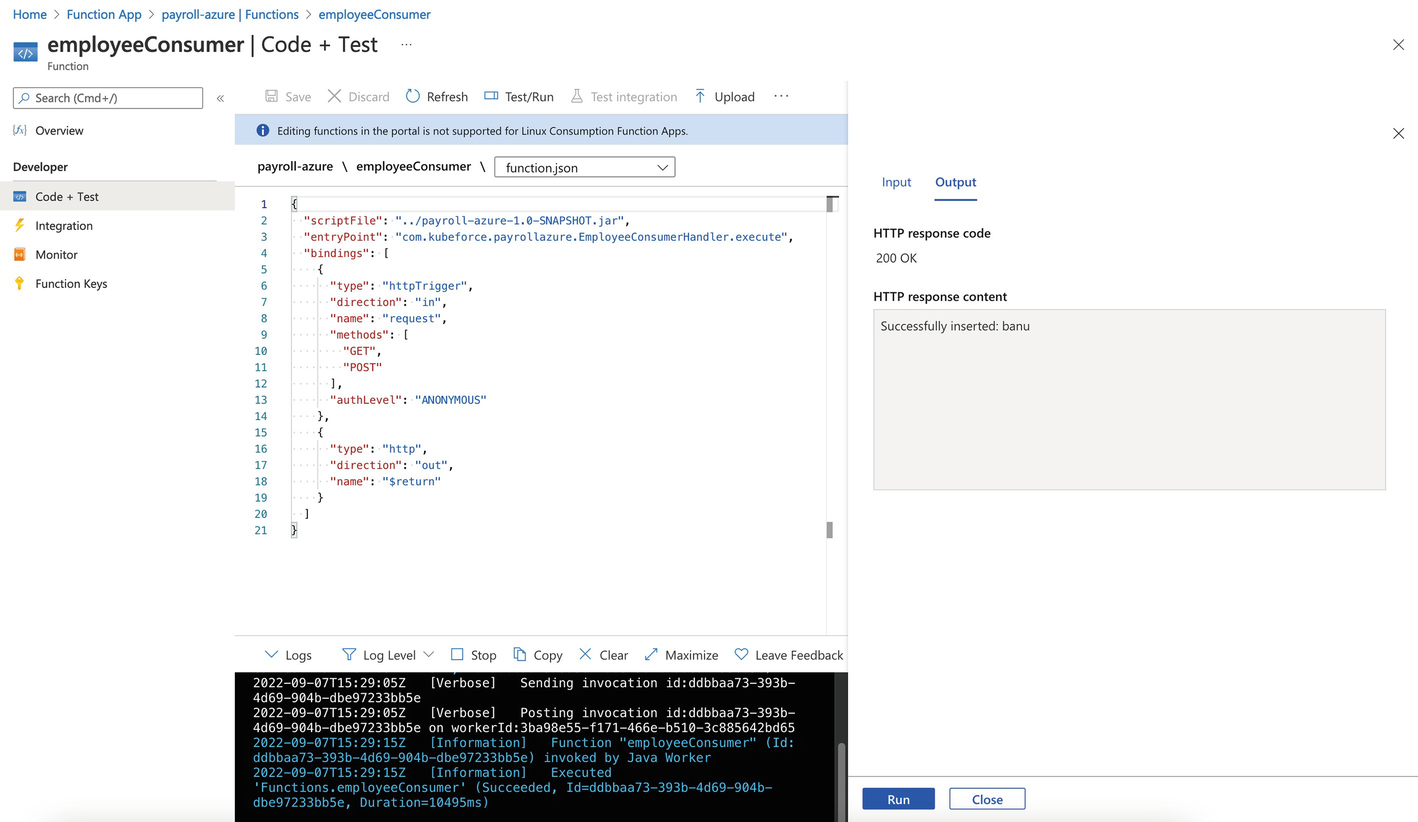The image size is (1418, 822).
Task: Click the payroll-azure | Functions breadcrumb
Action: pyautogui.click(x=230, y=14)
